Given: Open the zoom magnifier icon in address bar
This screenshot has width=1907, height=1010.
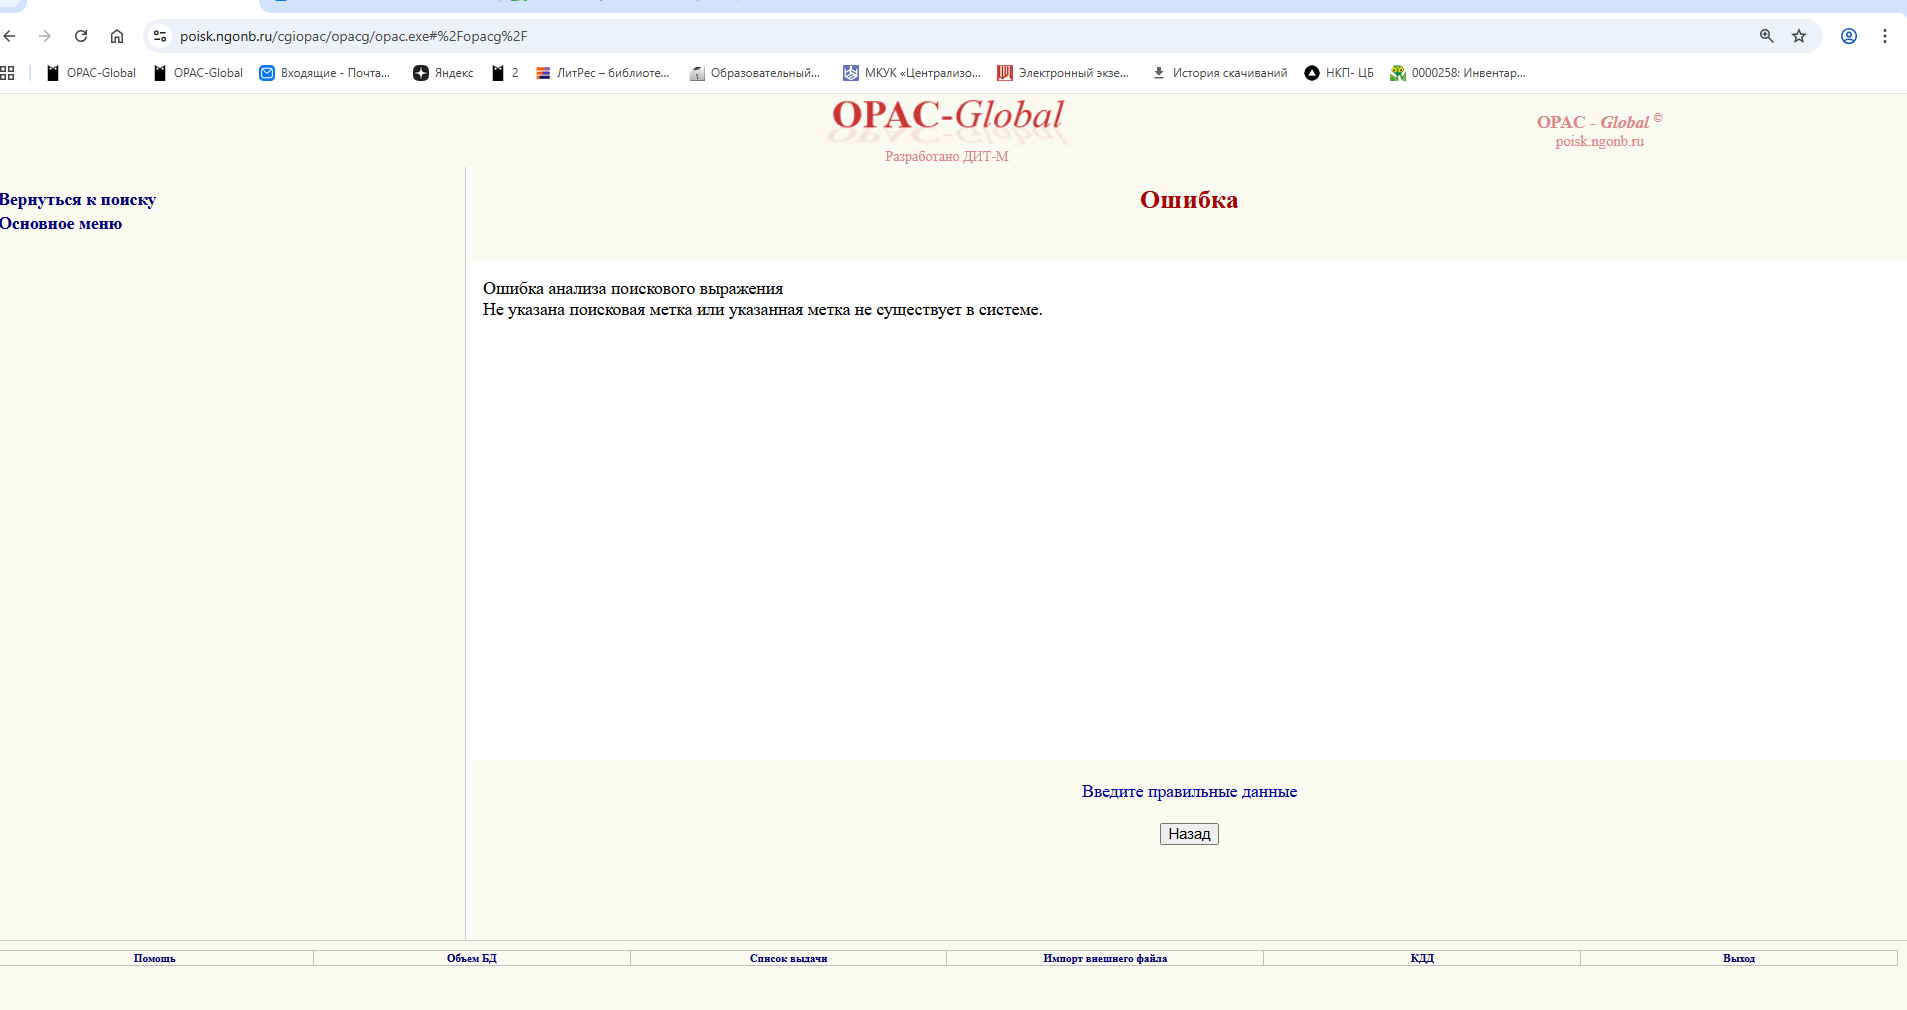Looking at the screenshot, I should (1767, 36).
